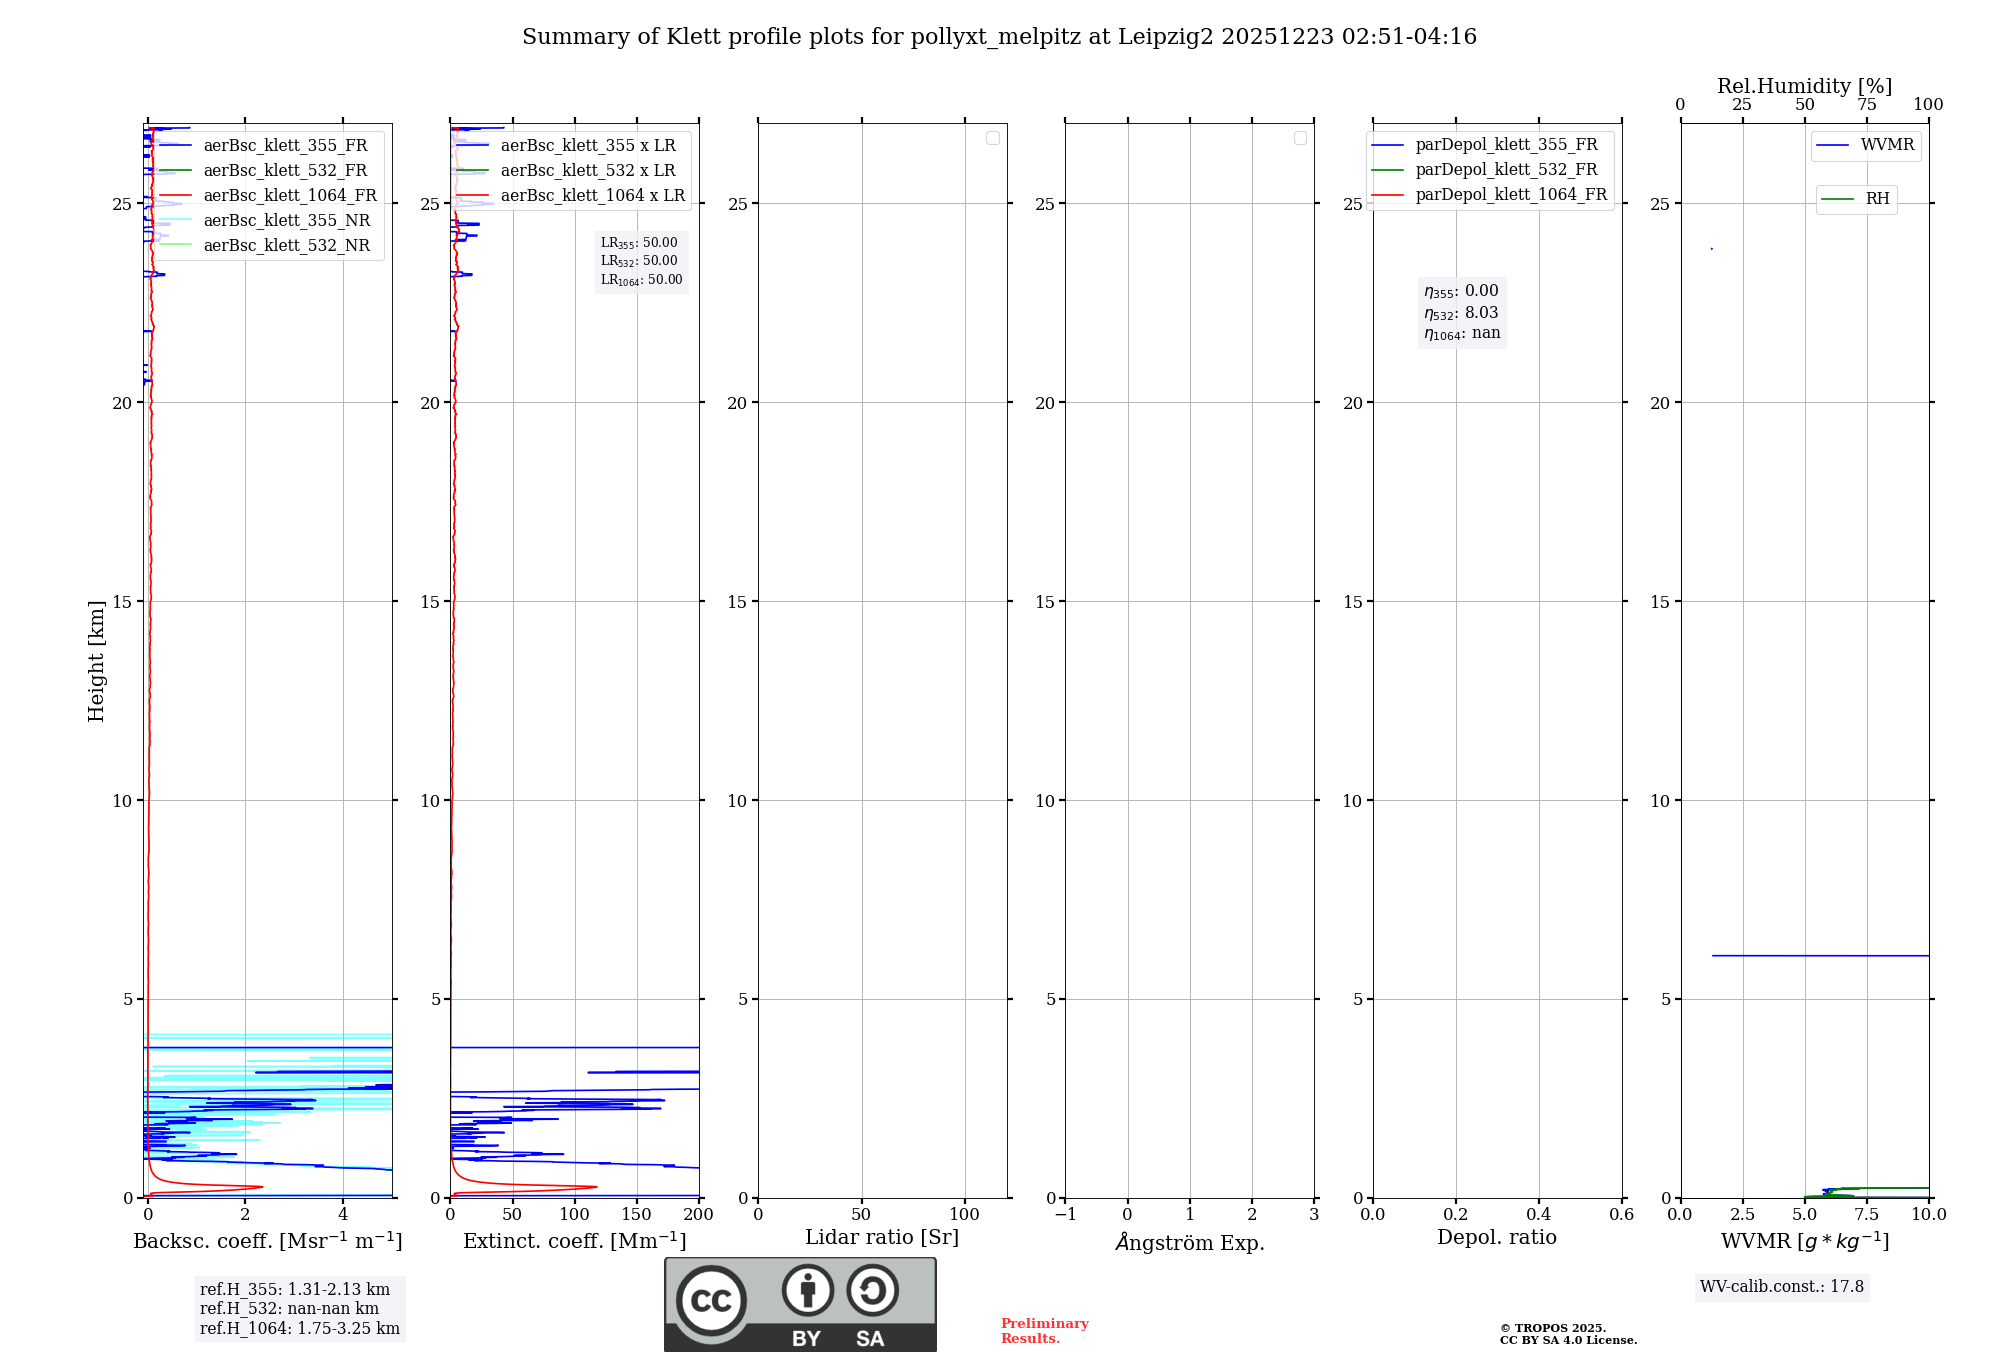Click the aerBsc_klett_355_NR cyan legend entry
Image resolution: width=2000 pixels, height=1360 pixels.
286,221
